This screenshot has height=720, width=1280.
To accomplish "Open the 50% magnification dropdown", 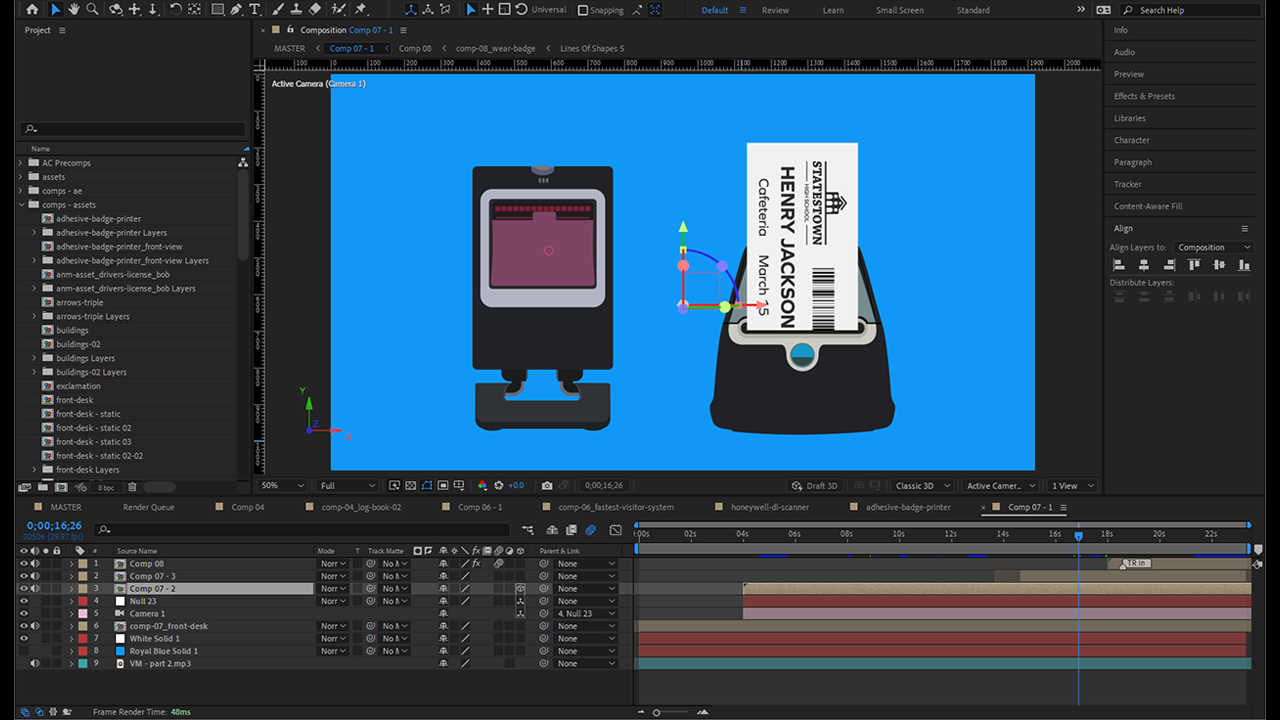I will (282, 486).
